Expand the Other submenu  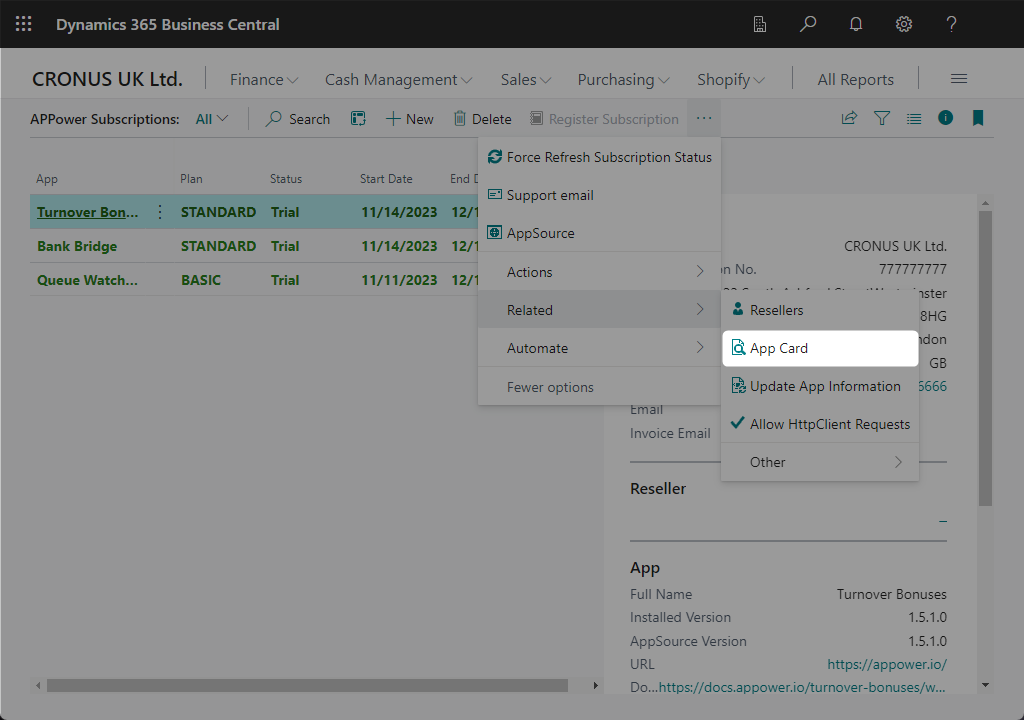819,462
